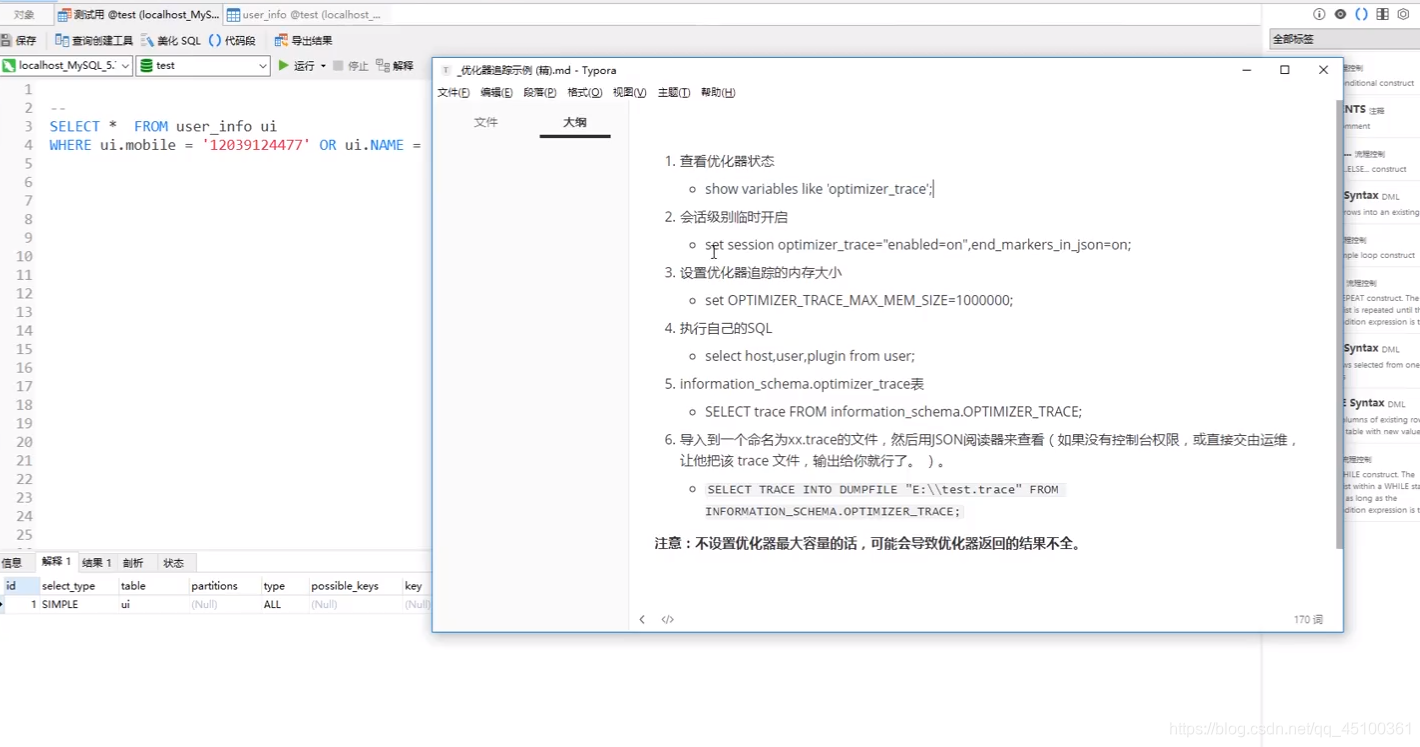Open the 查询创建工具 query builder
The height and width of the screenshot is (747, 1420).
pyautogui.click(x=94, y=40)
